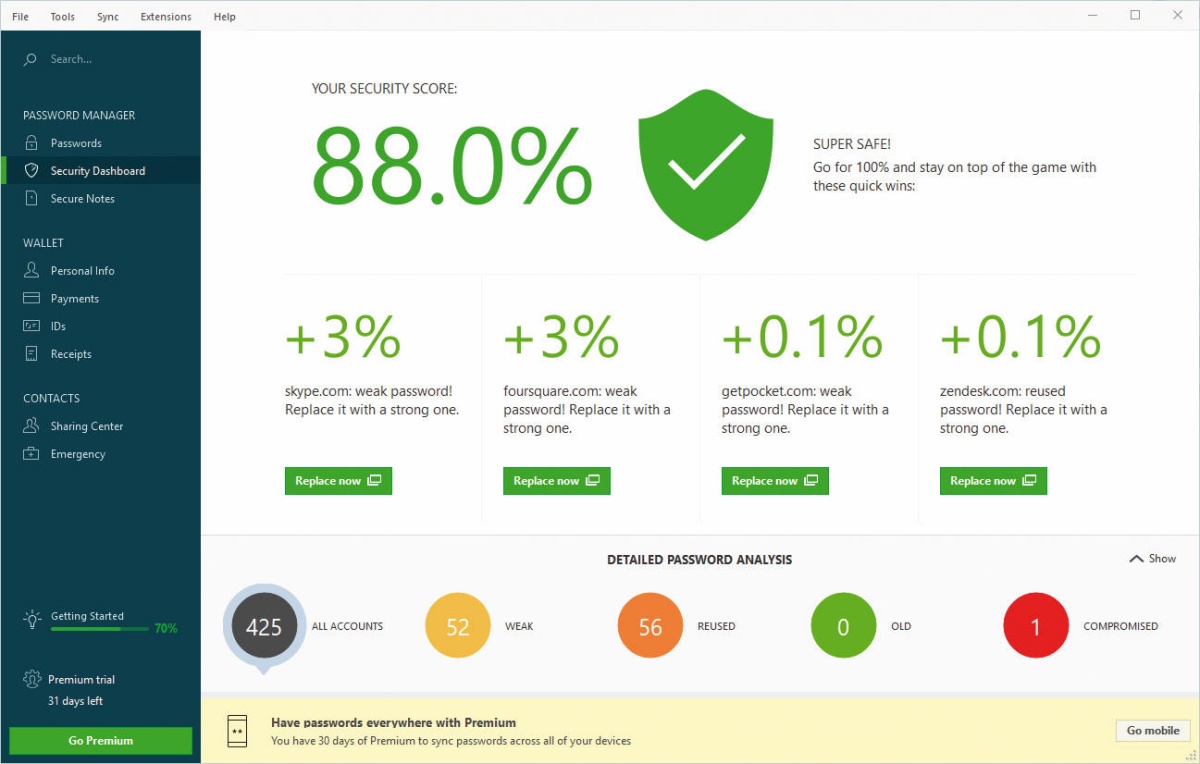
Task: Click the COMPROMISED label
Action: tap(1121, 627)
